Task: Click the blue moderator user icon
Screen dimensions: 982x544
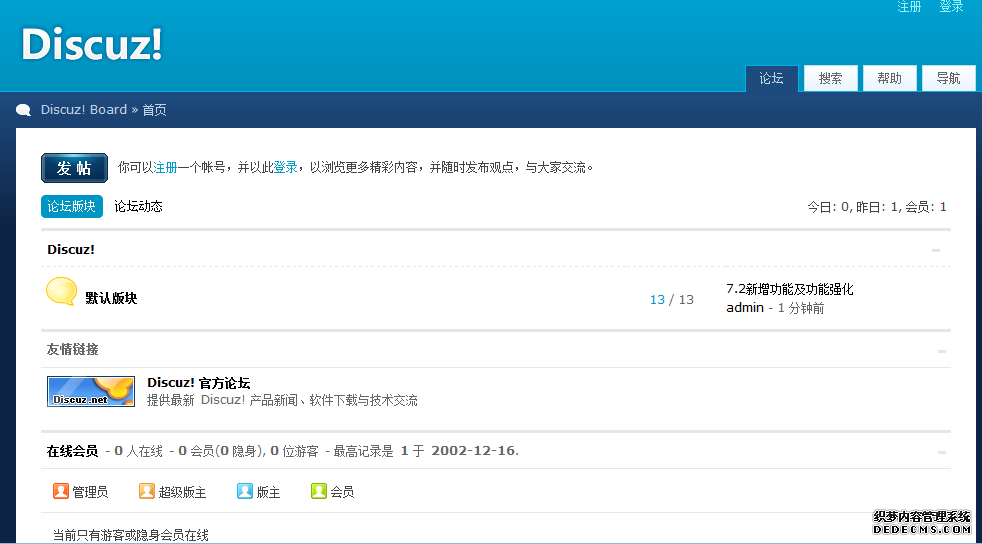Action: pyautogui.click(x=245, y=491)
